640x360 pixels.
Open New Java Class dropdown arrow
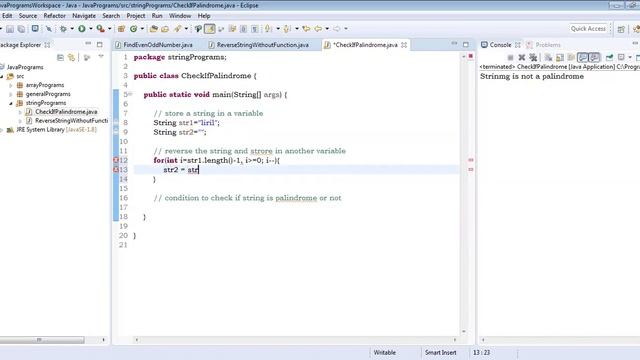pos(142,29)
